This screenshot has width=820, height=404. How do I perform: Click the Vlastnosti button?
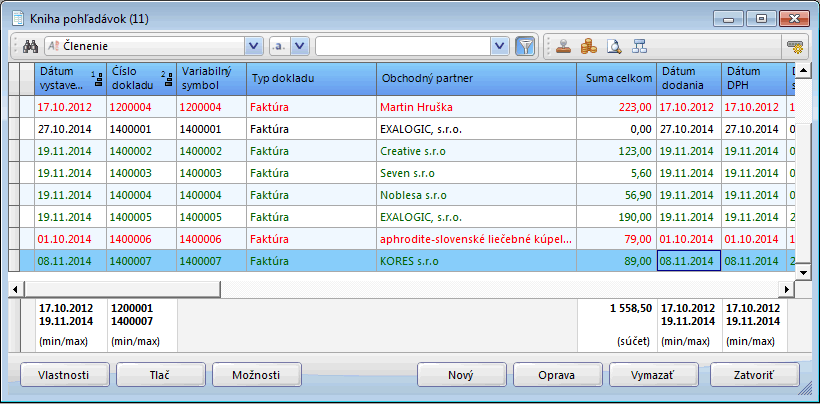pos(64,374)
